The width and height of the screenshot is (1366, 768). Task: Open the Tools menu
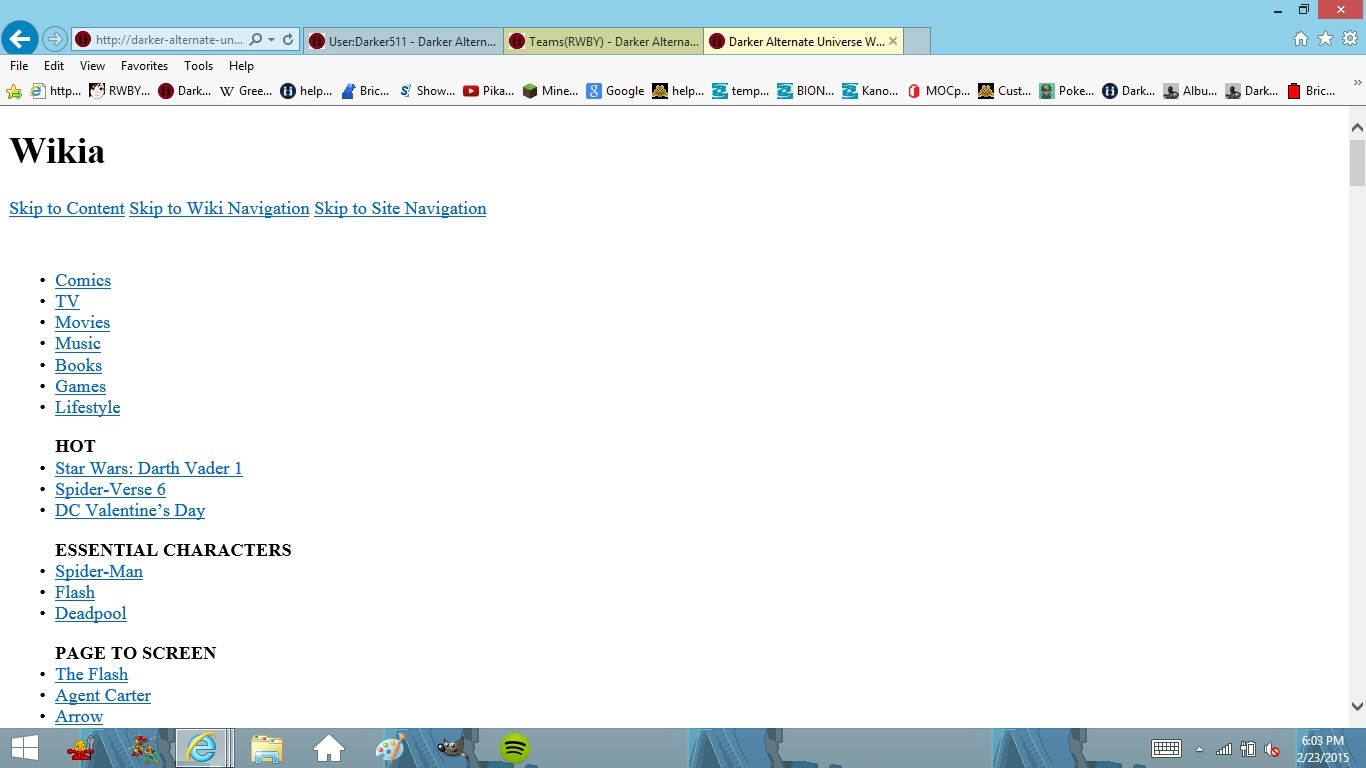coord(198,66)
